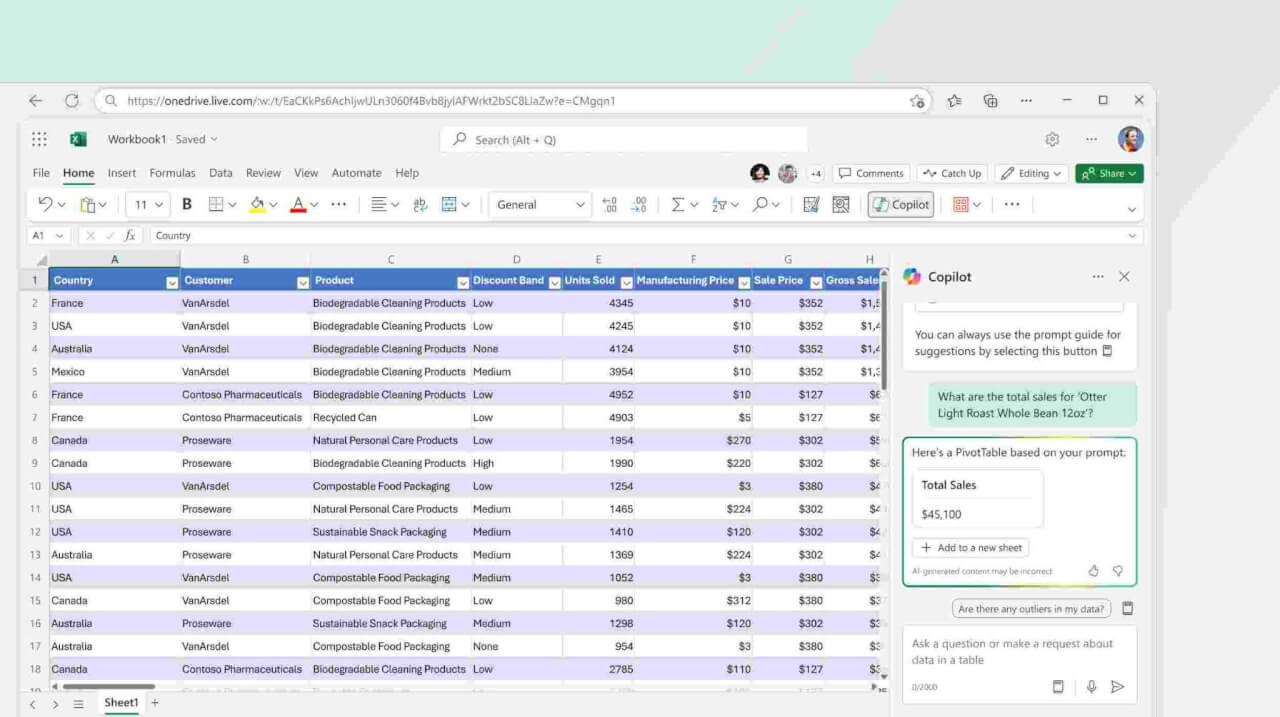Open the settings gear icon
The image size is (1280, 717).
point(1052,139)
